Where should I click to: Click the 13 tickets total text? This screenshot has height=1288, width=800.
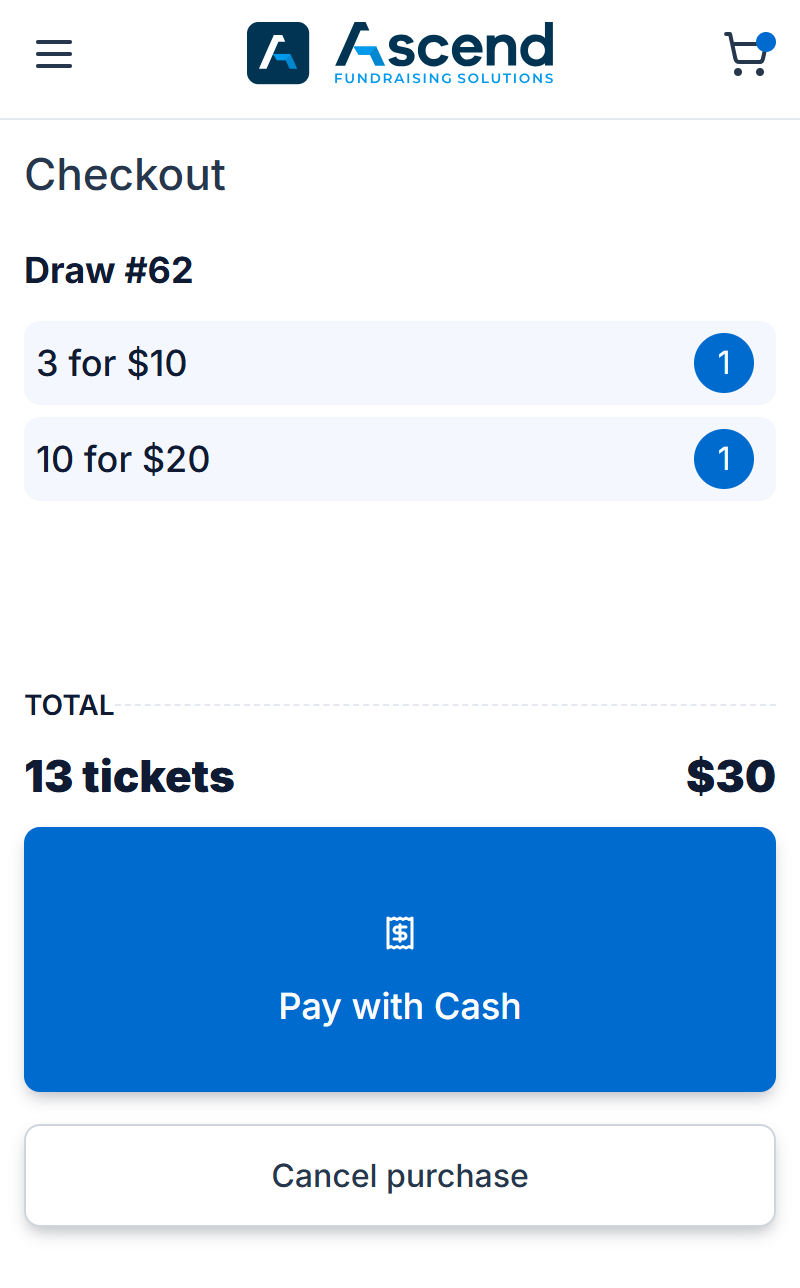130,777
